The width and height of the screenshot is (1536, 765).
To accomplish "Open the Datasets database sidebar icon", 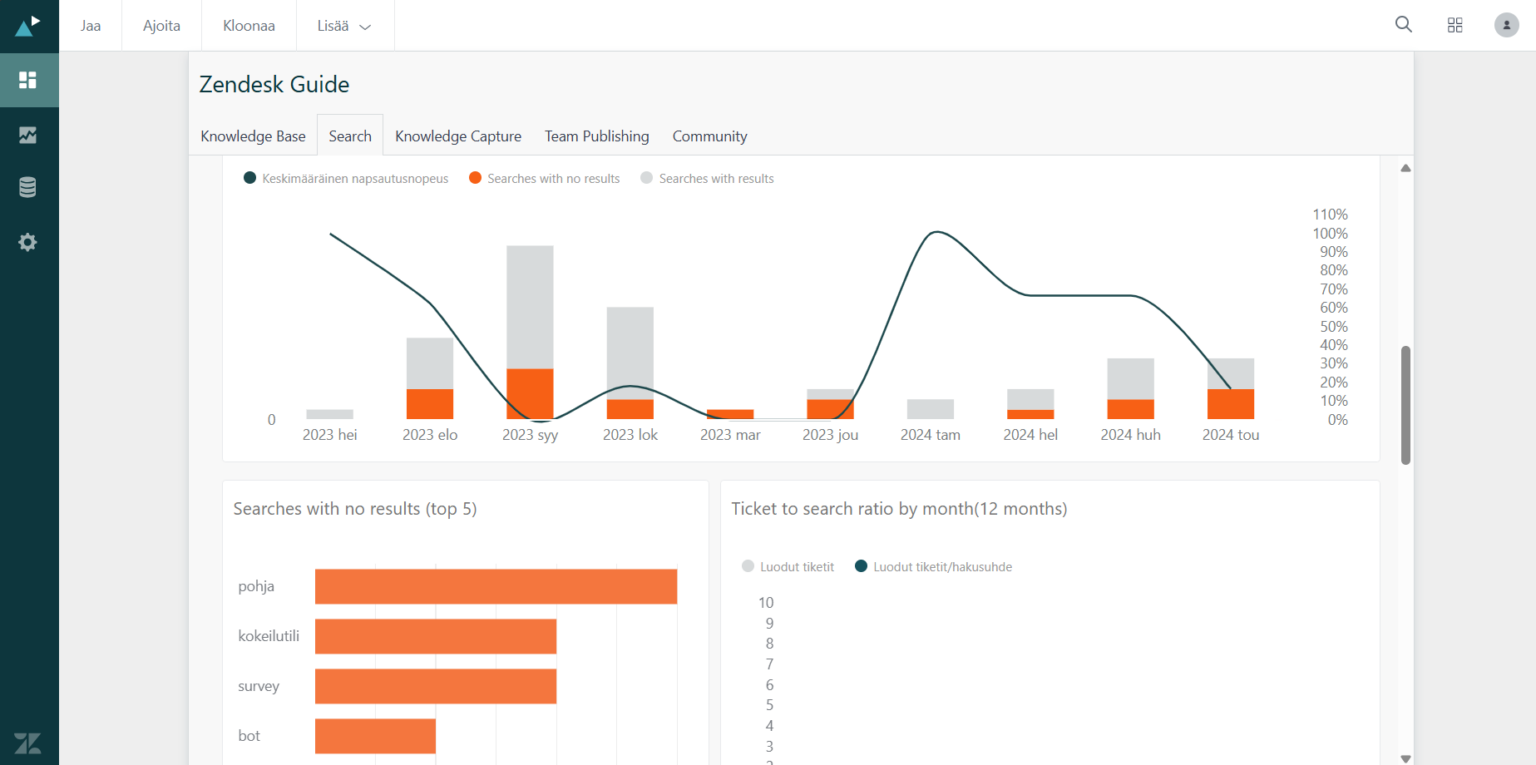I will (28, 188).
